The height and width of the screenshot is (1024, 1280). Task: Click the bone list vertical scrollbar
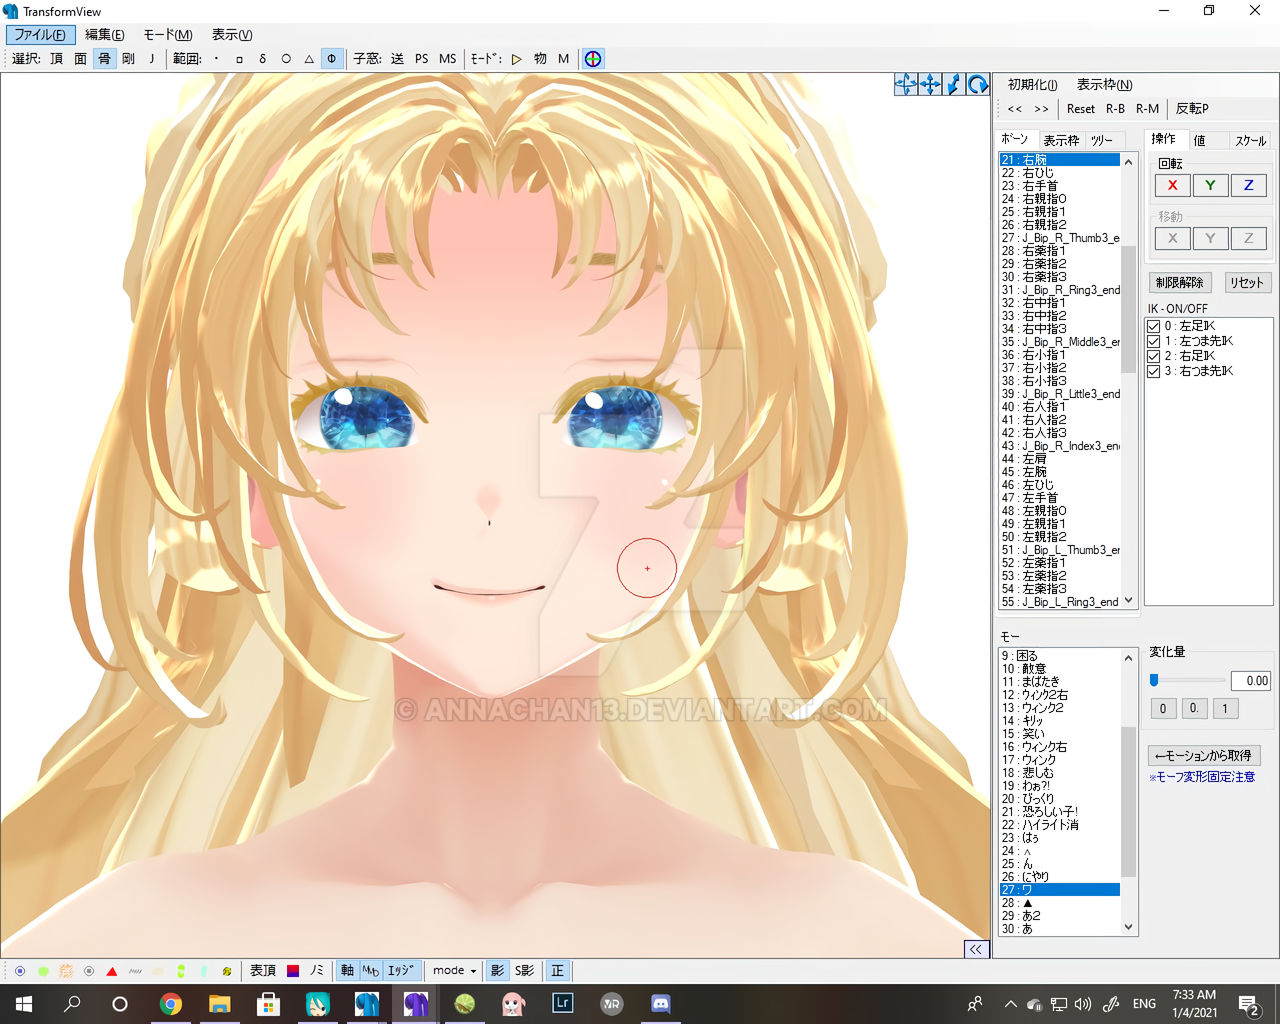click(1129, 381)
